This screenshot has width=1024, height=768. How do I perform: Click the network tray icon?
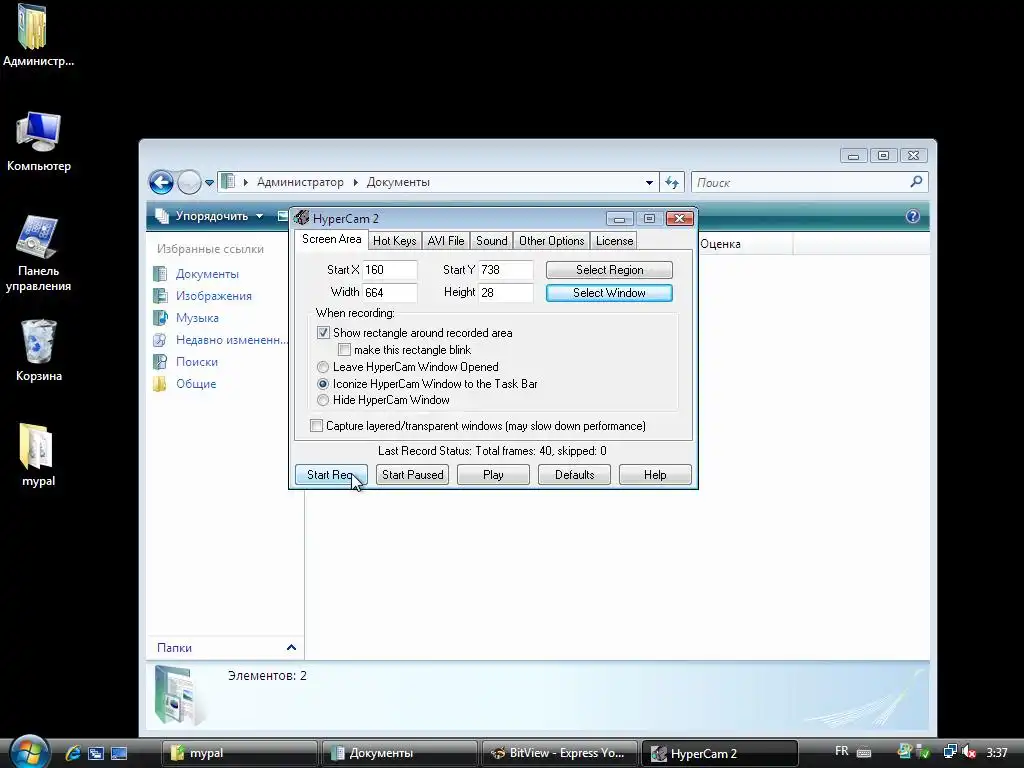(950, 752)
